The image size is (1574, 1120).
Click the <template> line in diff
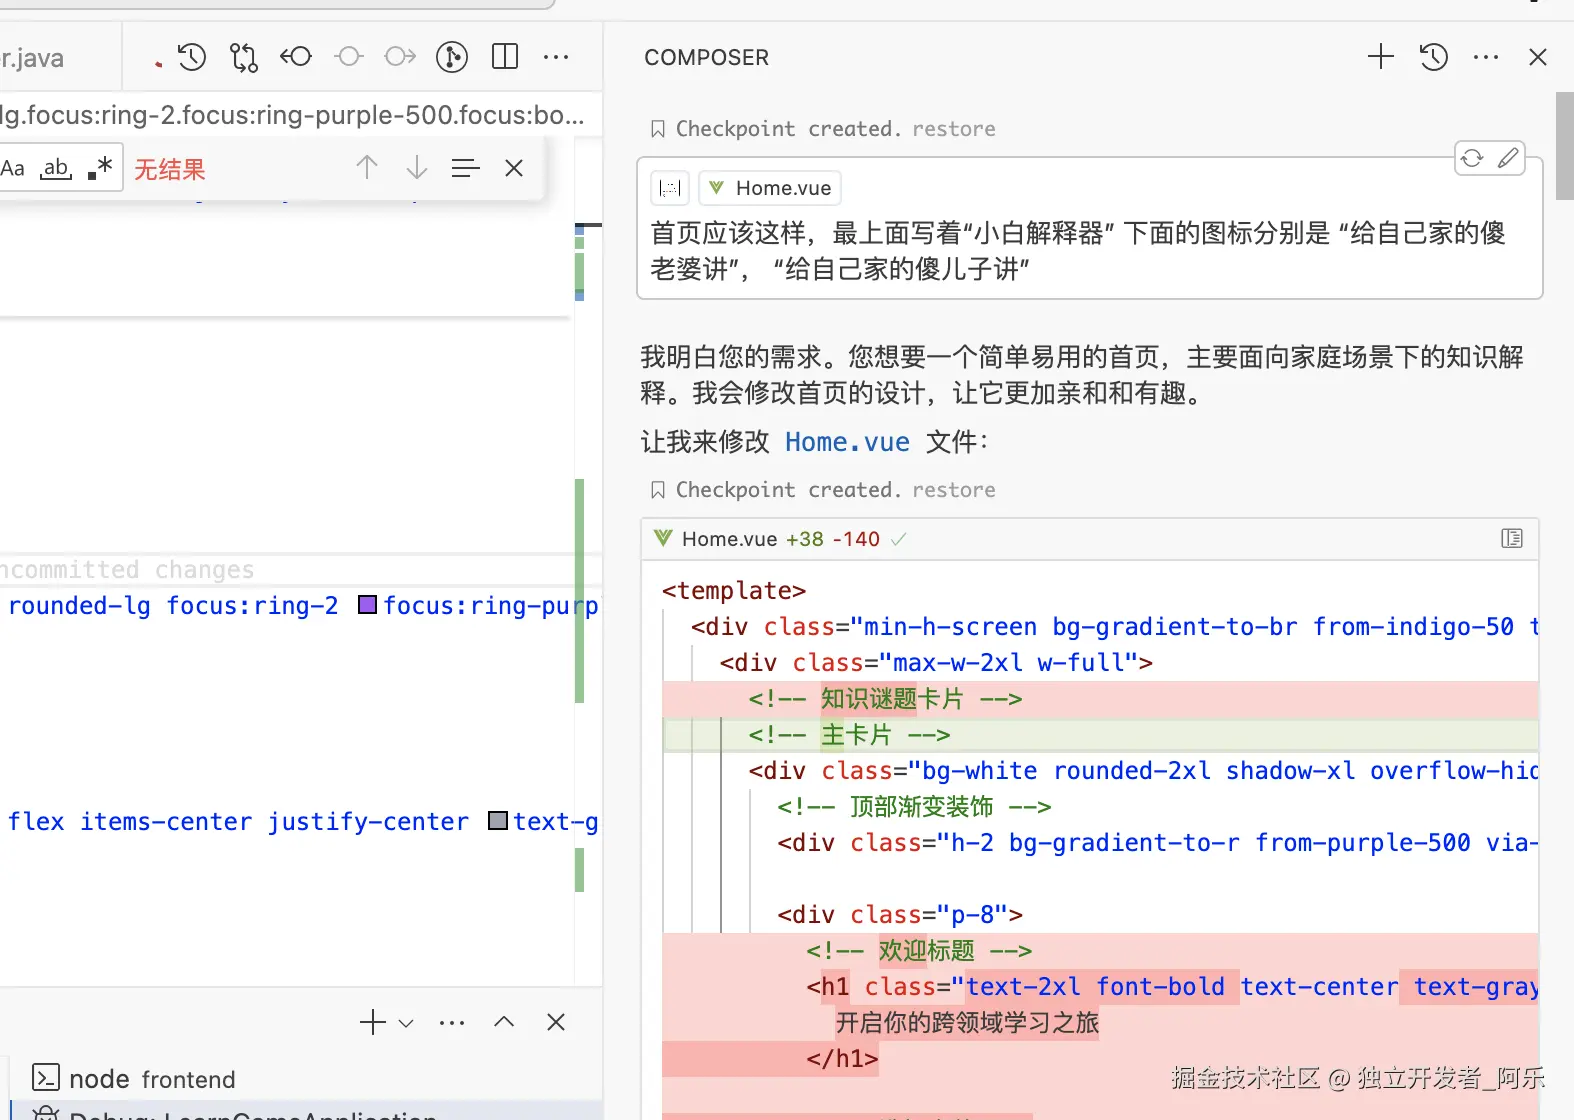734,590
